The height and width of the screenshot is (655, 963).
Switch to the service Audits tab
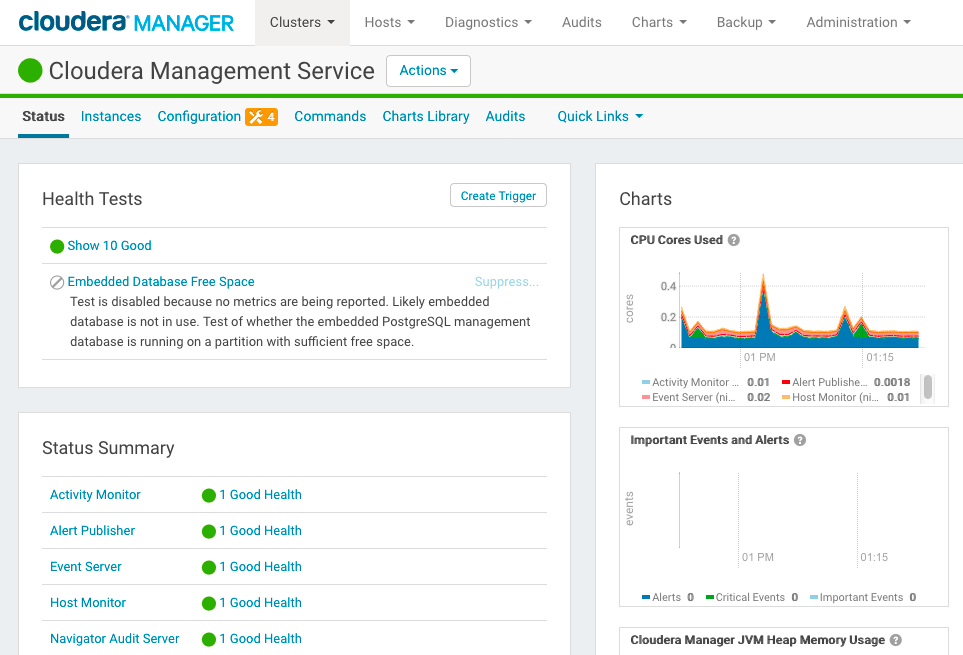[505, 116]
